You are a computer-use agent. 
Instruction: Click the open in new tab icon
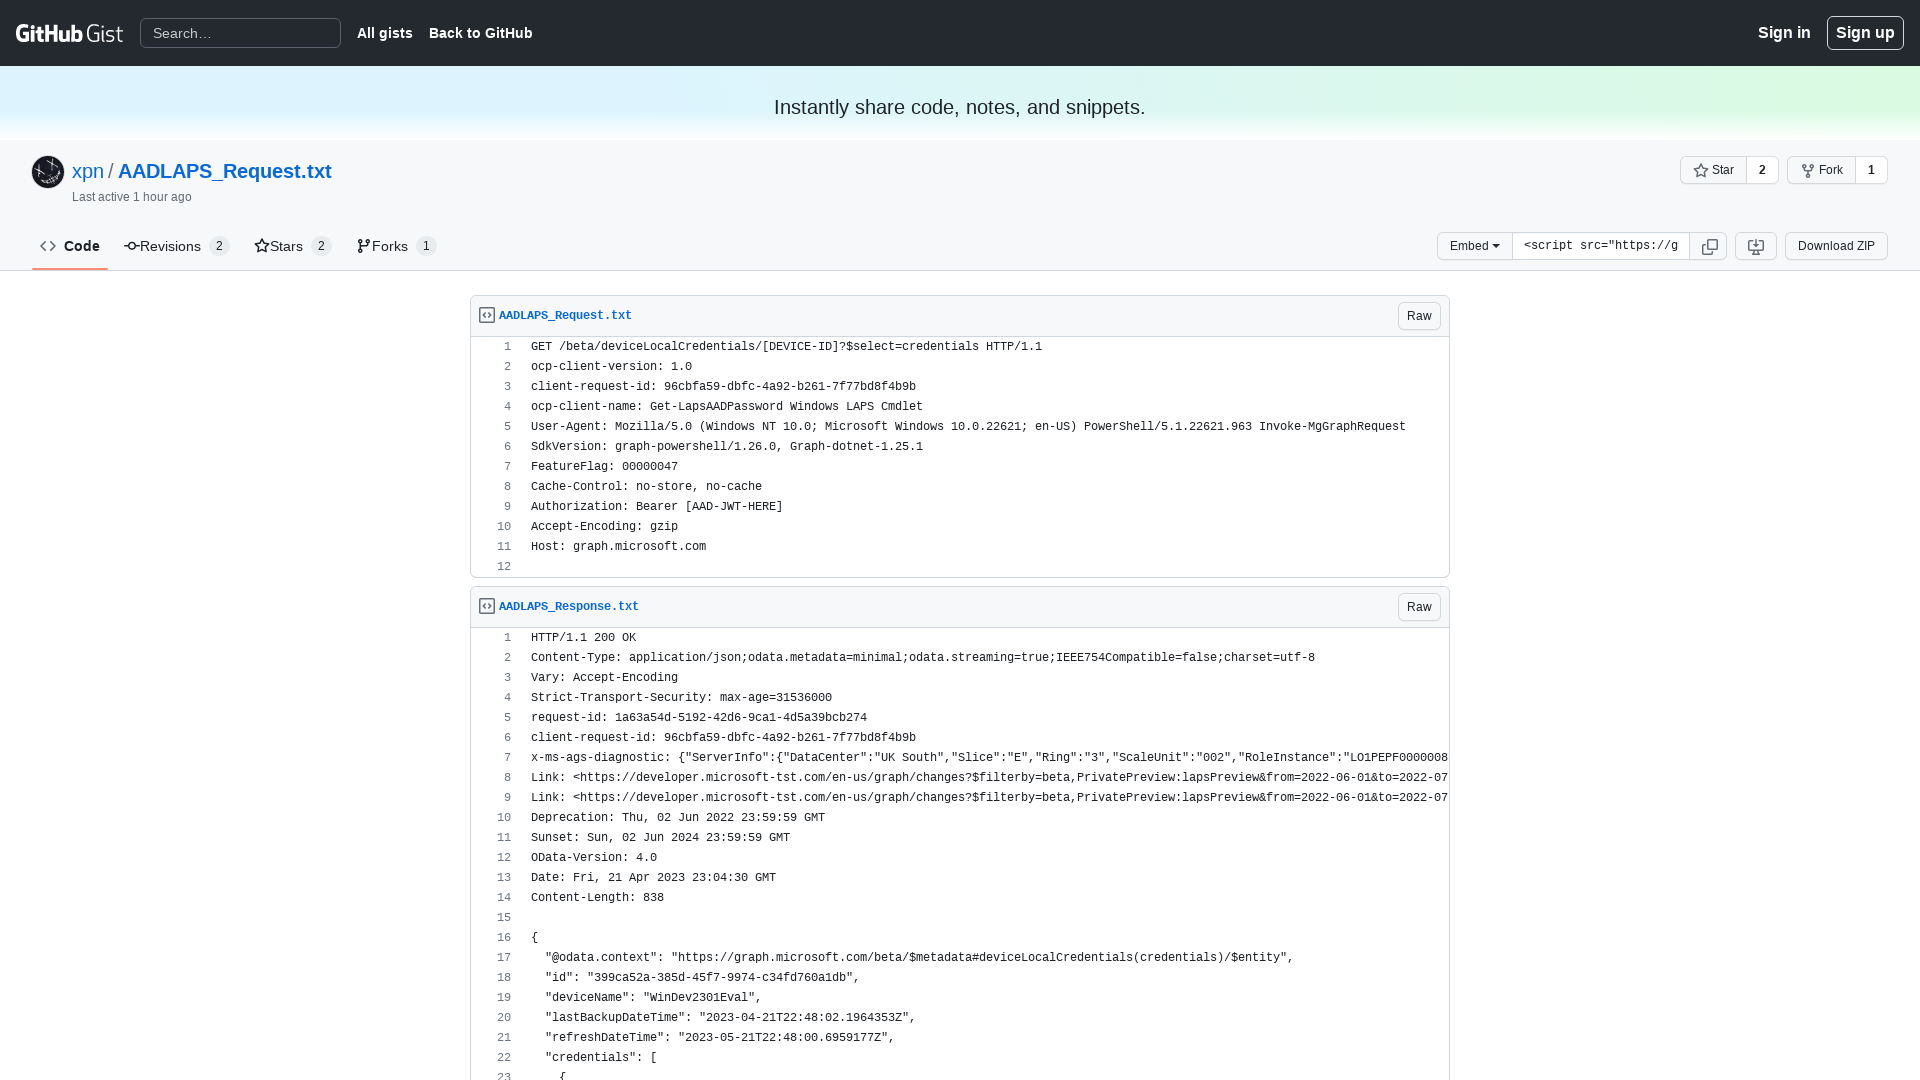point(1756,247)
